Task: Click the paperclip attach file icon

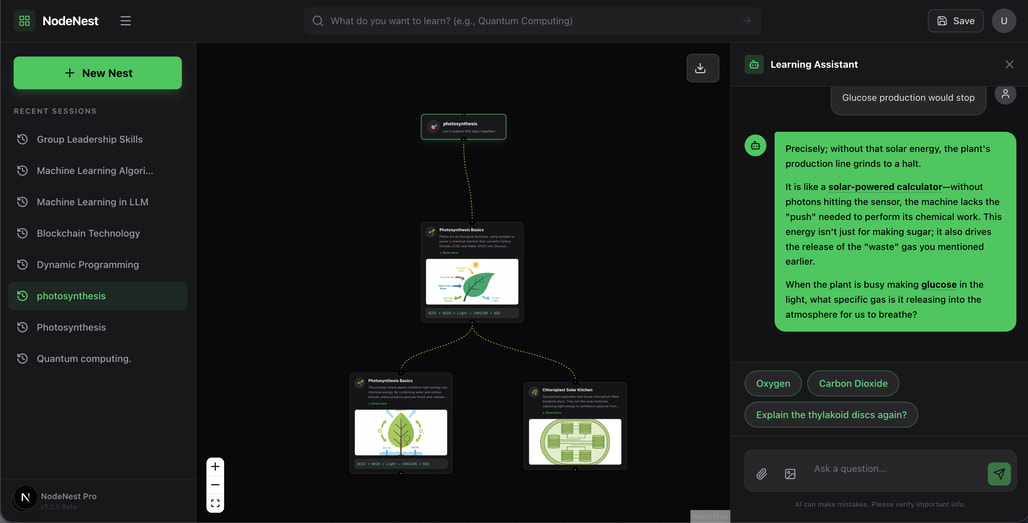Action: [761, 474]
